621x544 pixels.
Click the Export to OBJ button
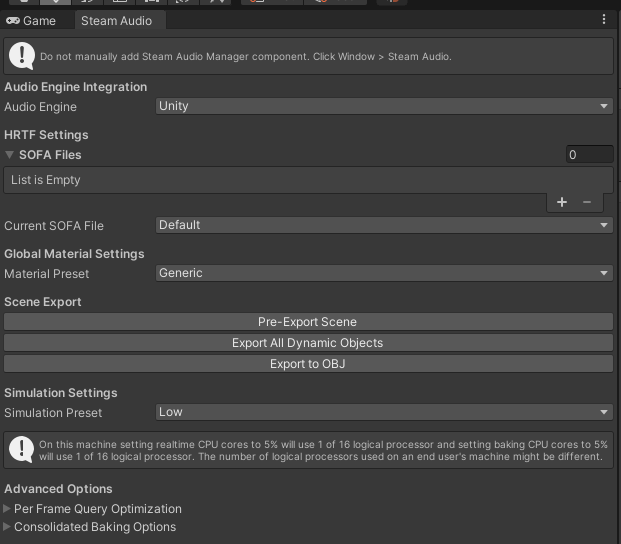(308, 364)
